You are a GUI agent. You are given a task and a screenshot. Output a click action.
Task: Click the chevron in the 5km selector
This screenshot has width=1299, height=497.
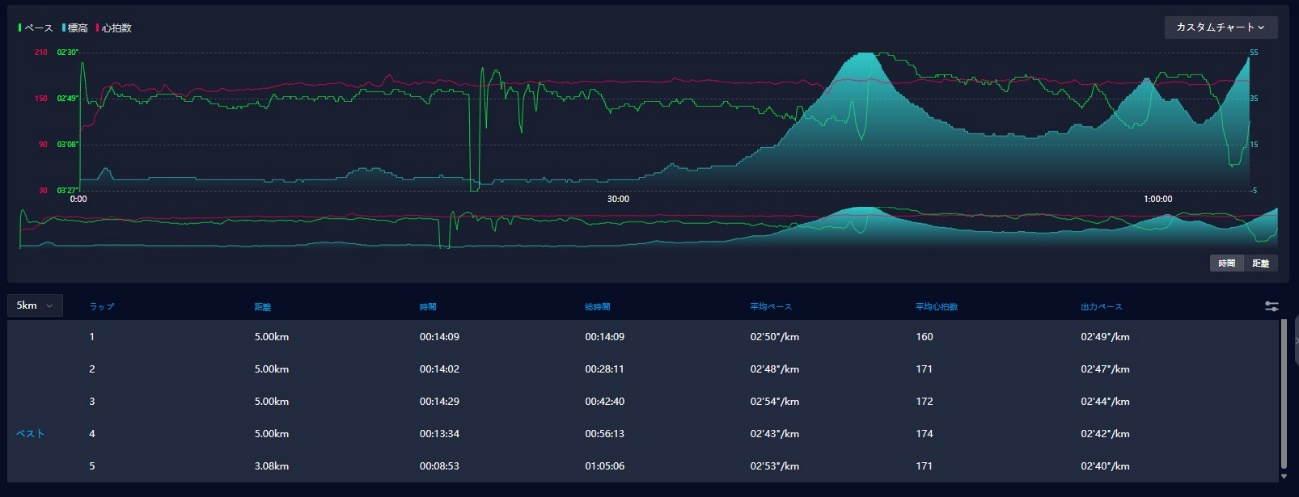point(50,306)
